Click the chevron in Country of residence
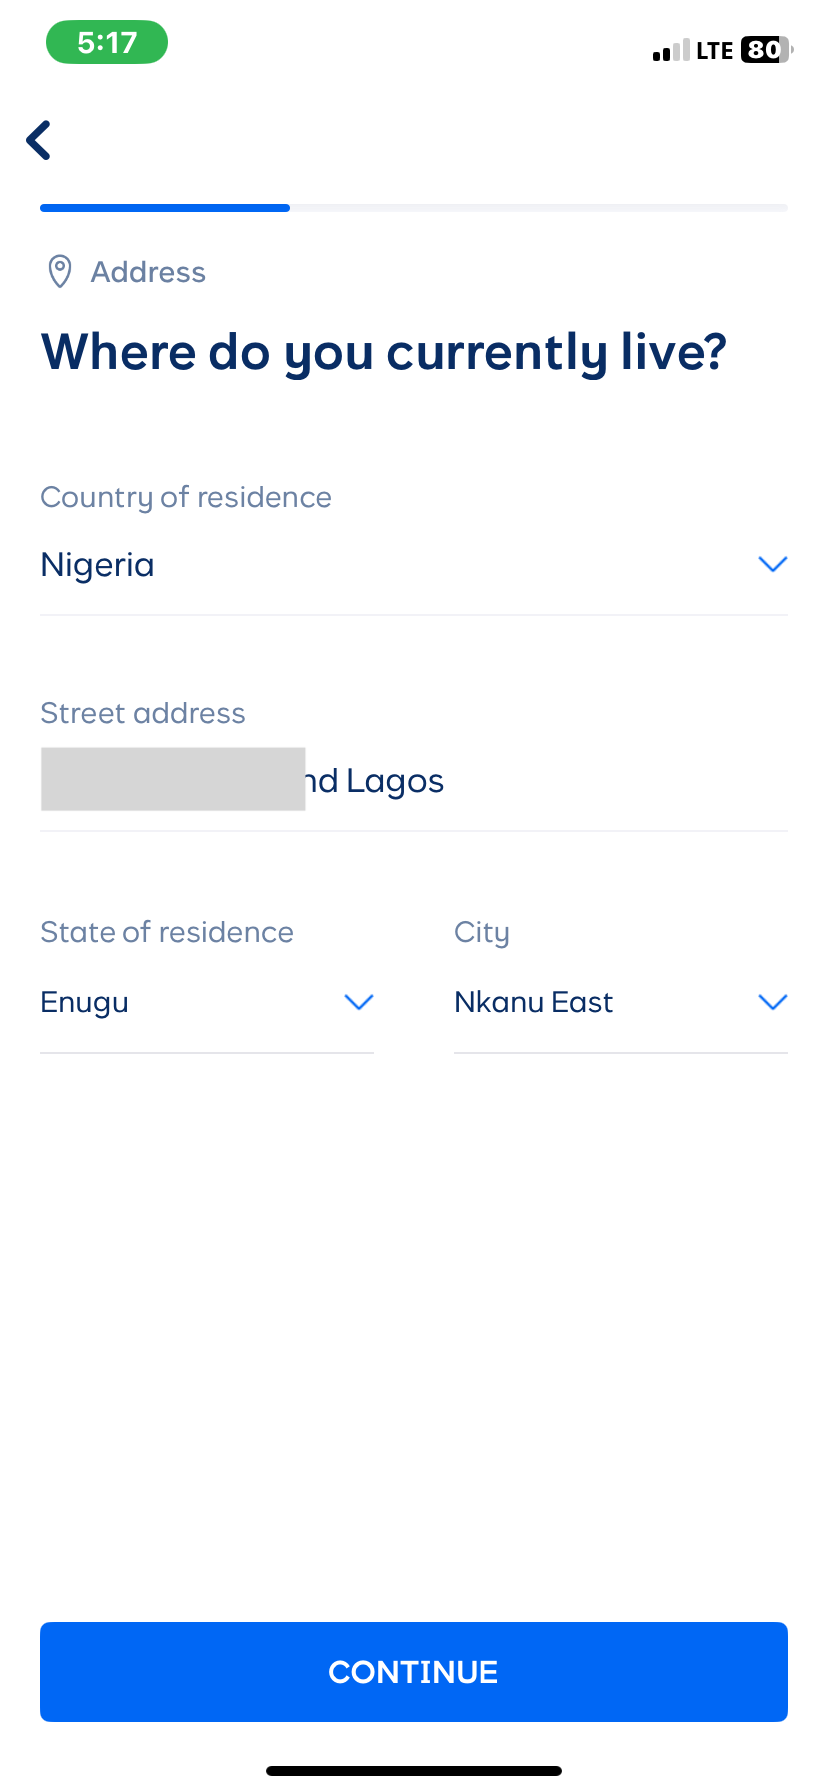The height and width of the screenshot is (1792, 828). 773,564
